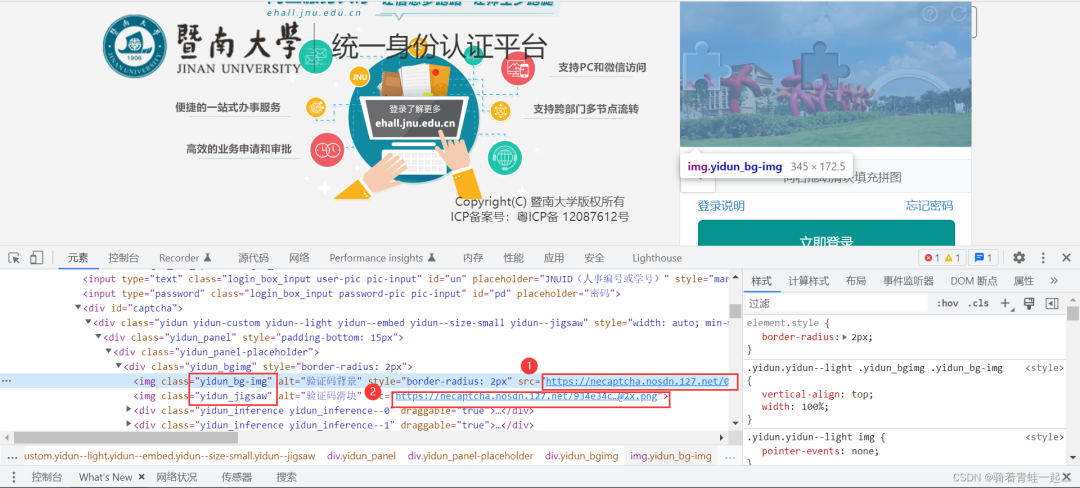This screenshot has width=1080, height=488.
Task: Switch to the 控制台 tab
Action: pyautogui.click(x=123, y=258)
